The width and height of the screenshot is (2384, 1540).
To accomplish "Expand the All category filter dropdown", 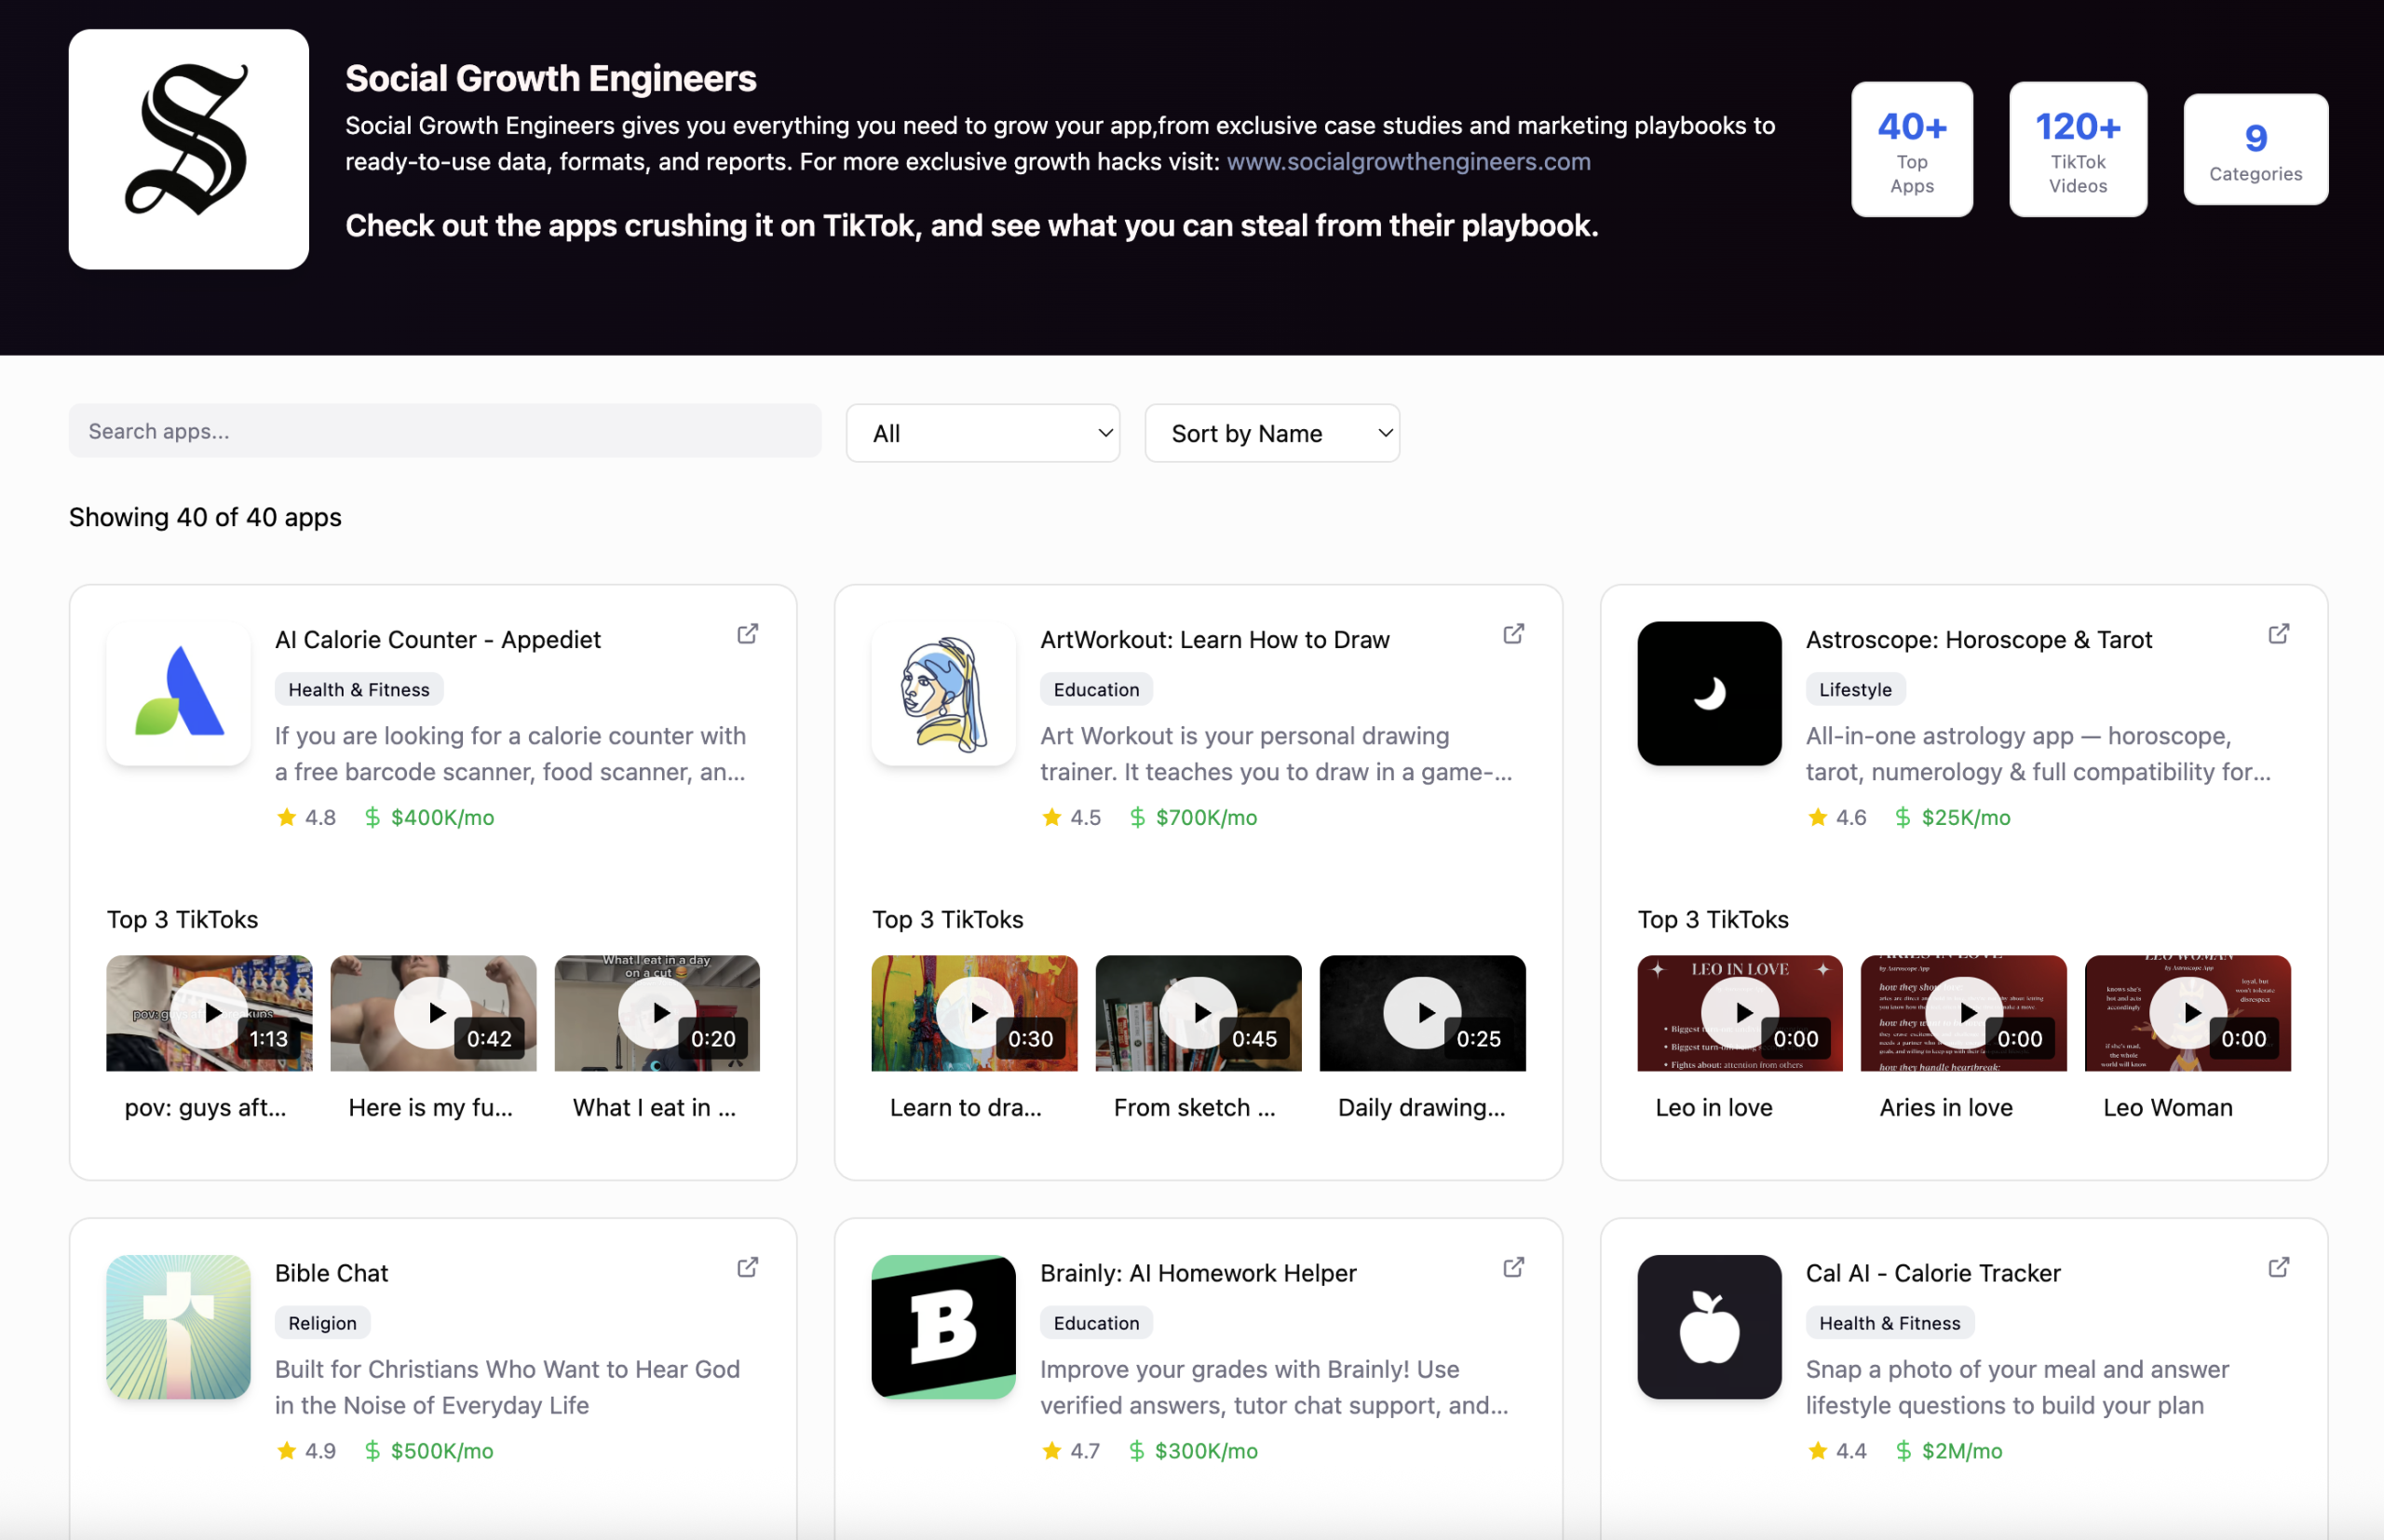I will [982, 433].
